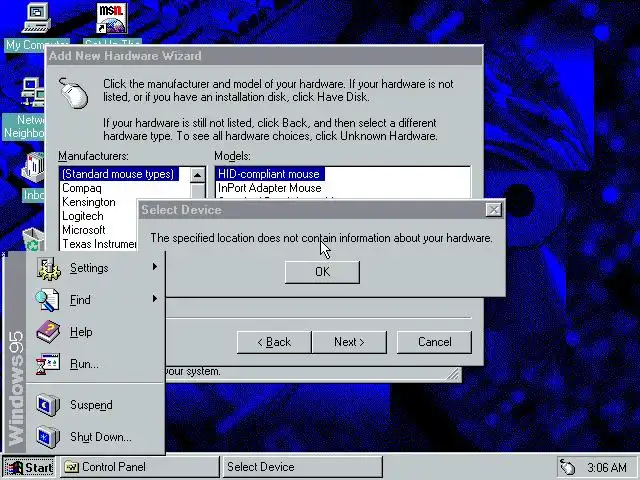Screen dimensions: 640x480
Task: Switch to Select Device taskbar button
Action: (302, 467)
